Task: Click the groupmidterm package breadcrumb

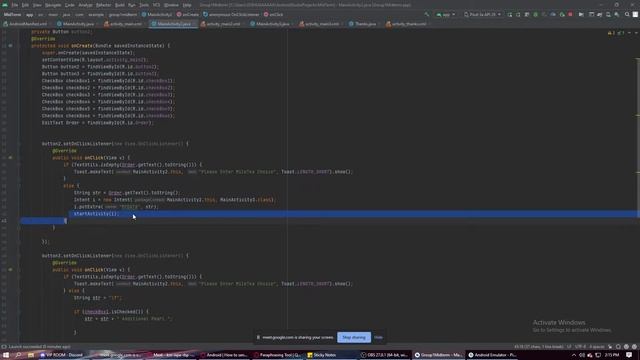Action: point(123,14)
